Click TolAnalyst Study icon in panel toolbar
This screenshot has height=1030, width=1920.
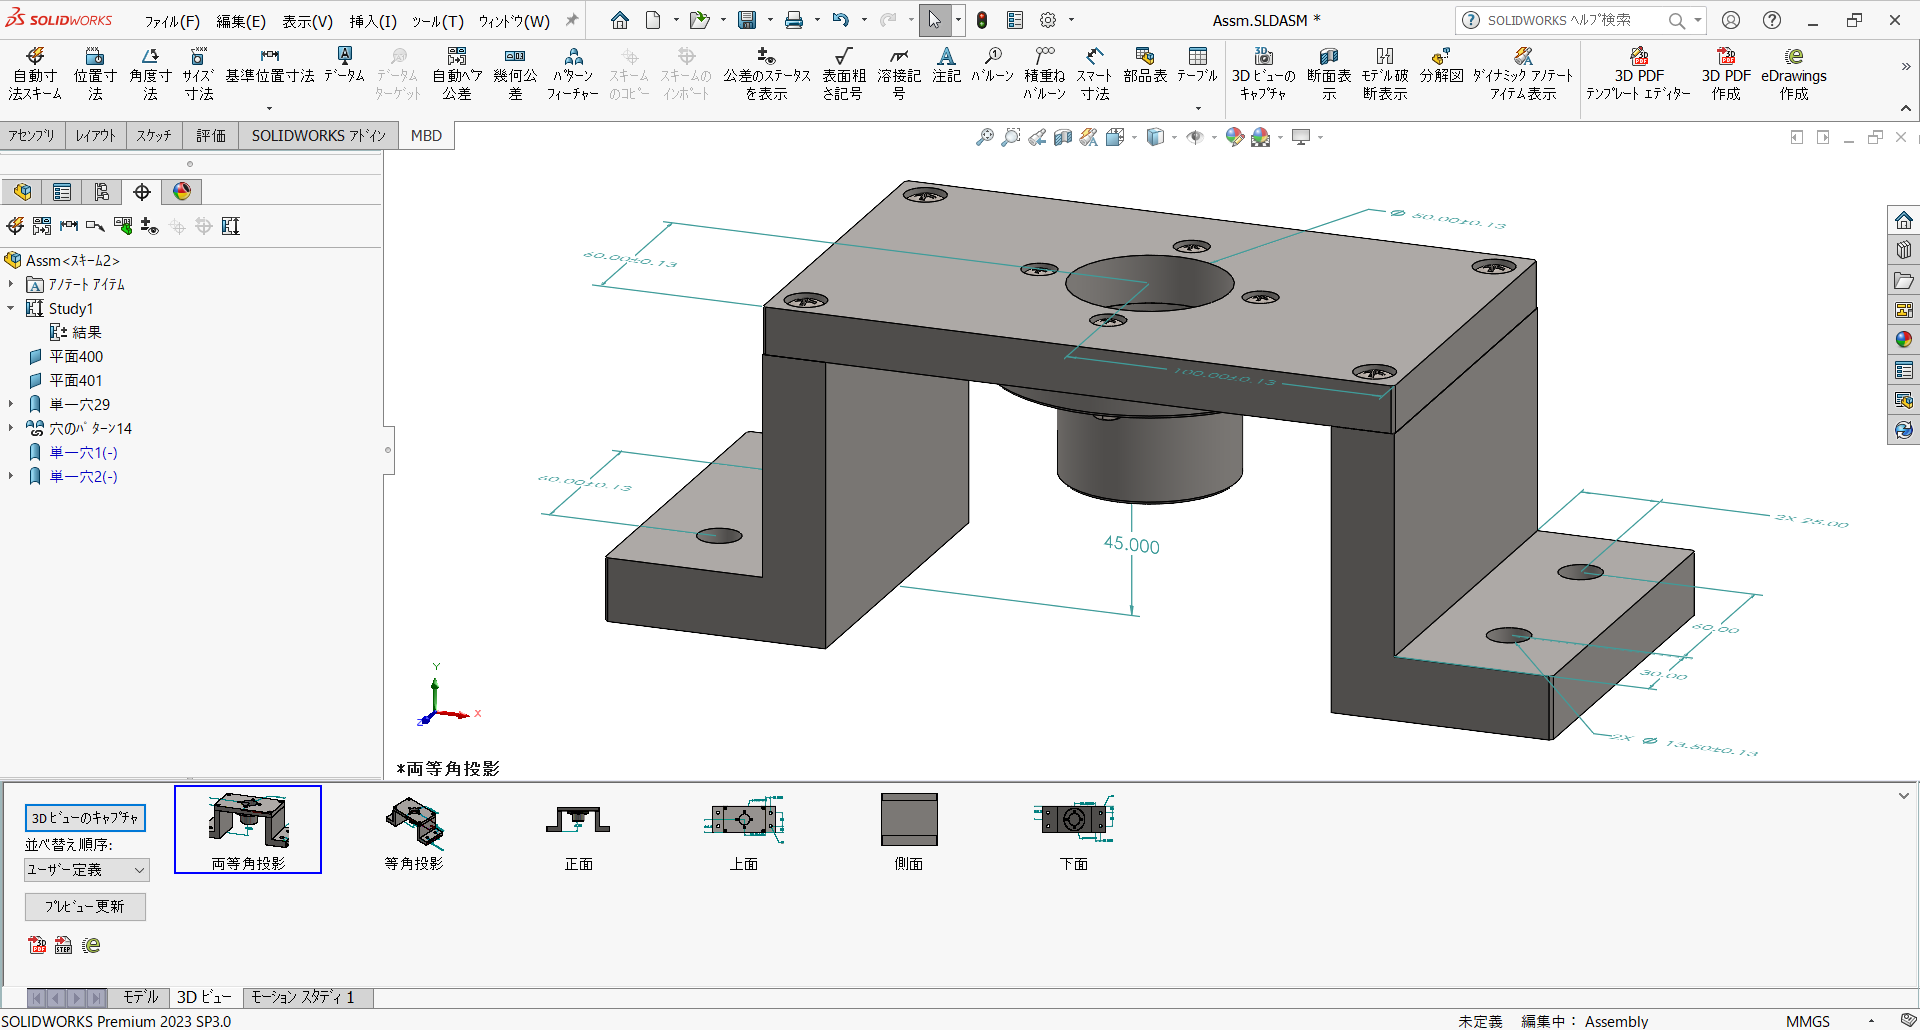[x=231, y=226]
